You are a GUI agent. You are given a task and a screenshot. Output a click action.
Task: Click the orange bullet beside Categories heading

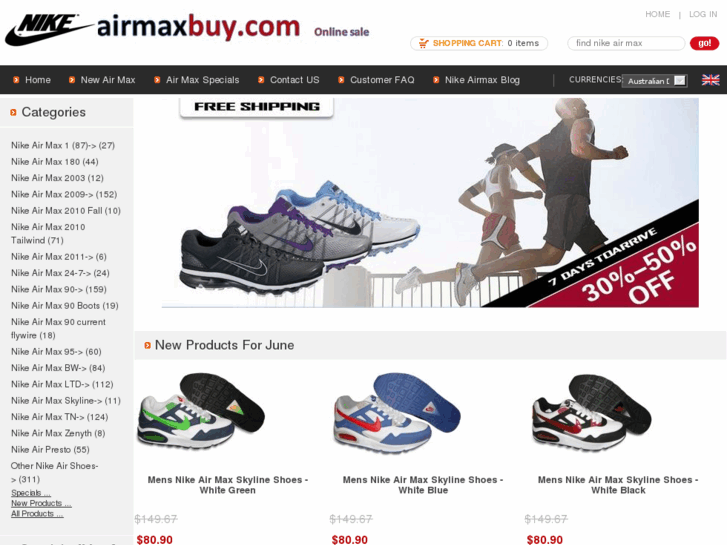click(x=13, y=112)
